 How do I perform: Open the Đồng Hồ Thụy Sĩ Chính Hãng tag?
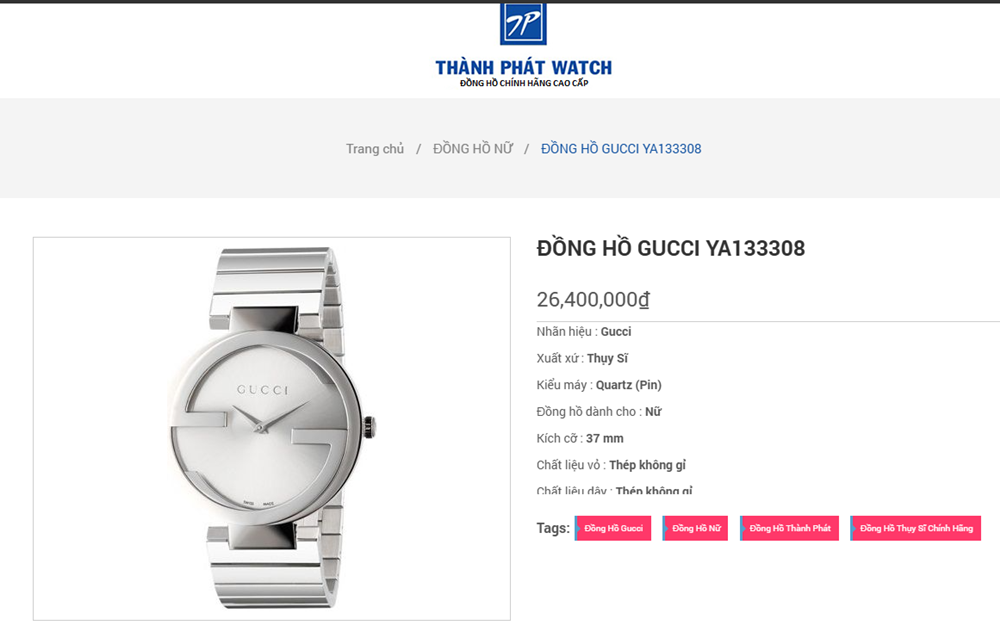916,528
